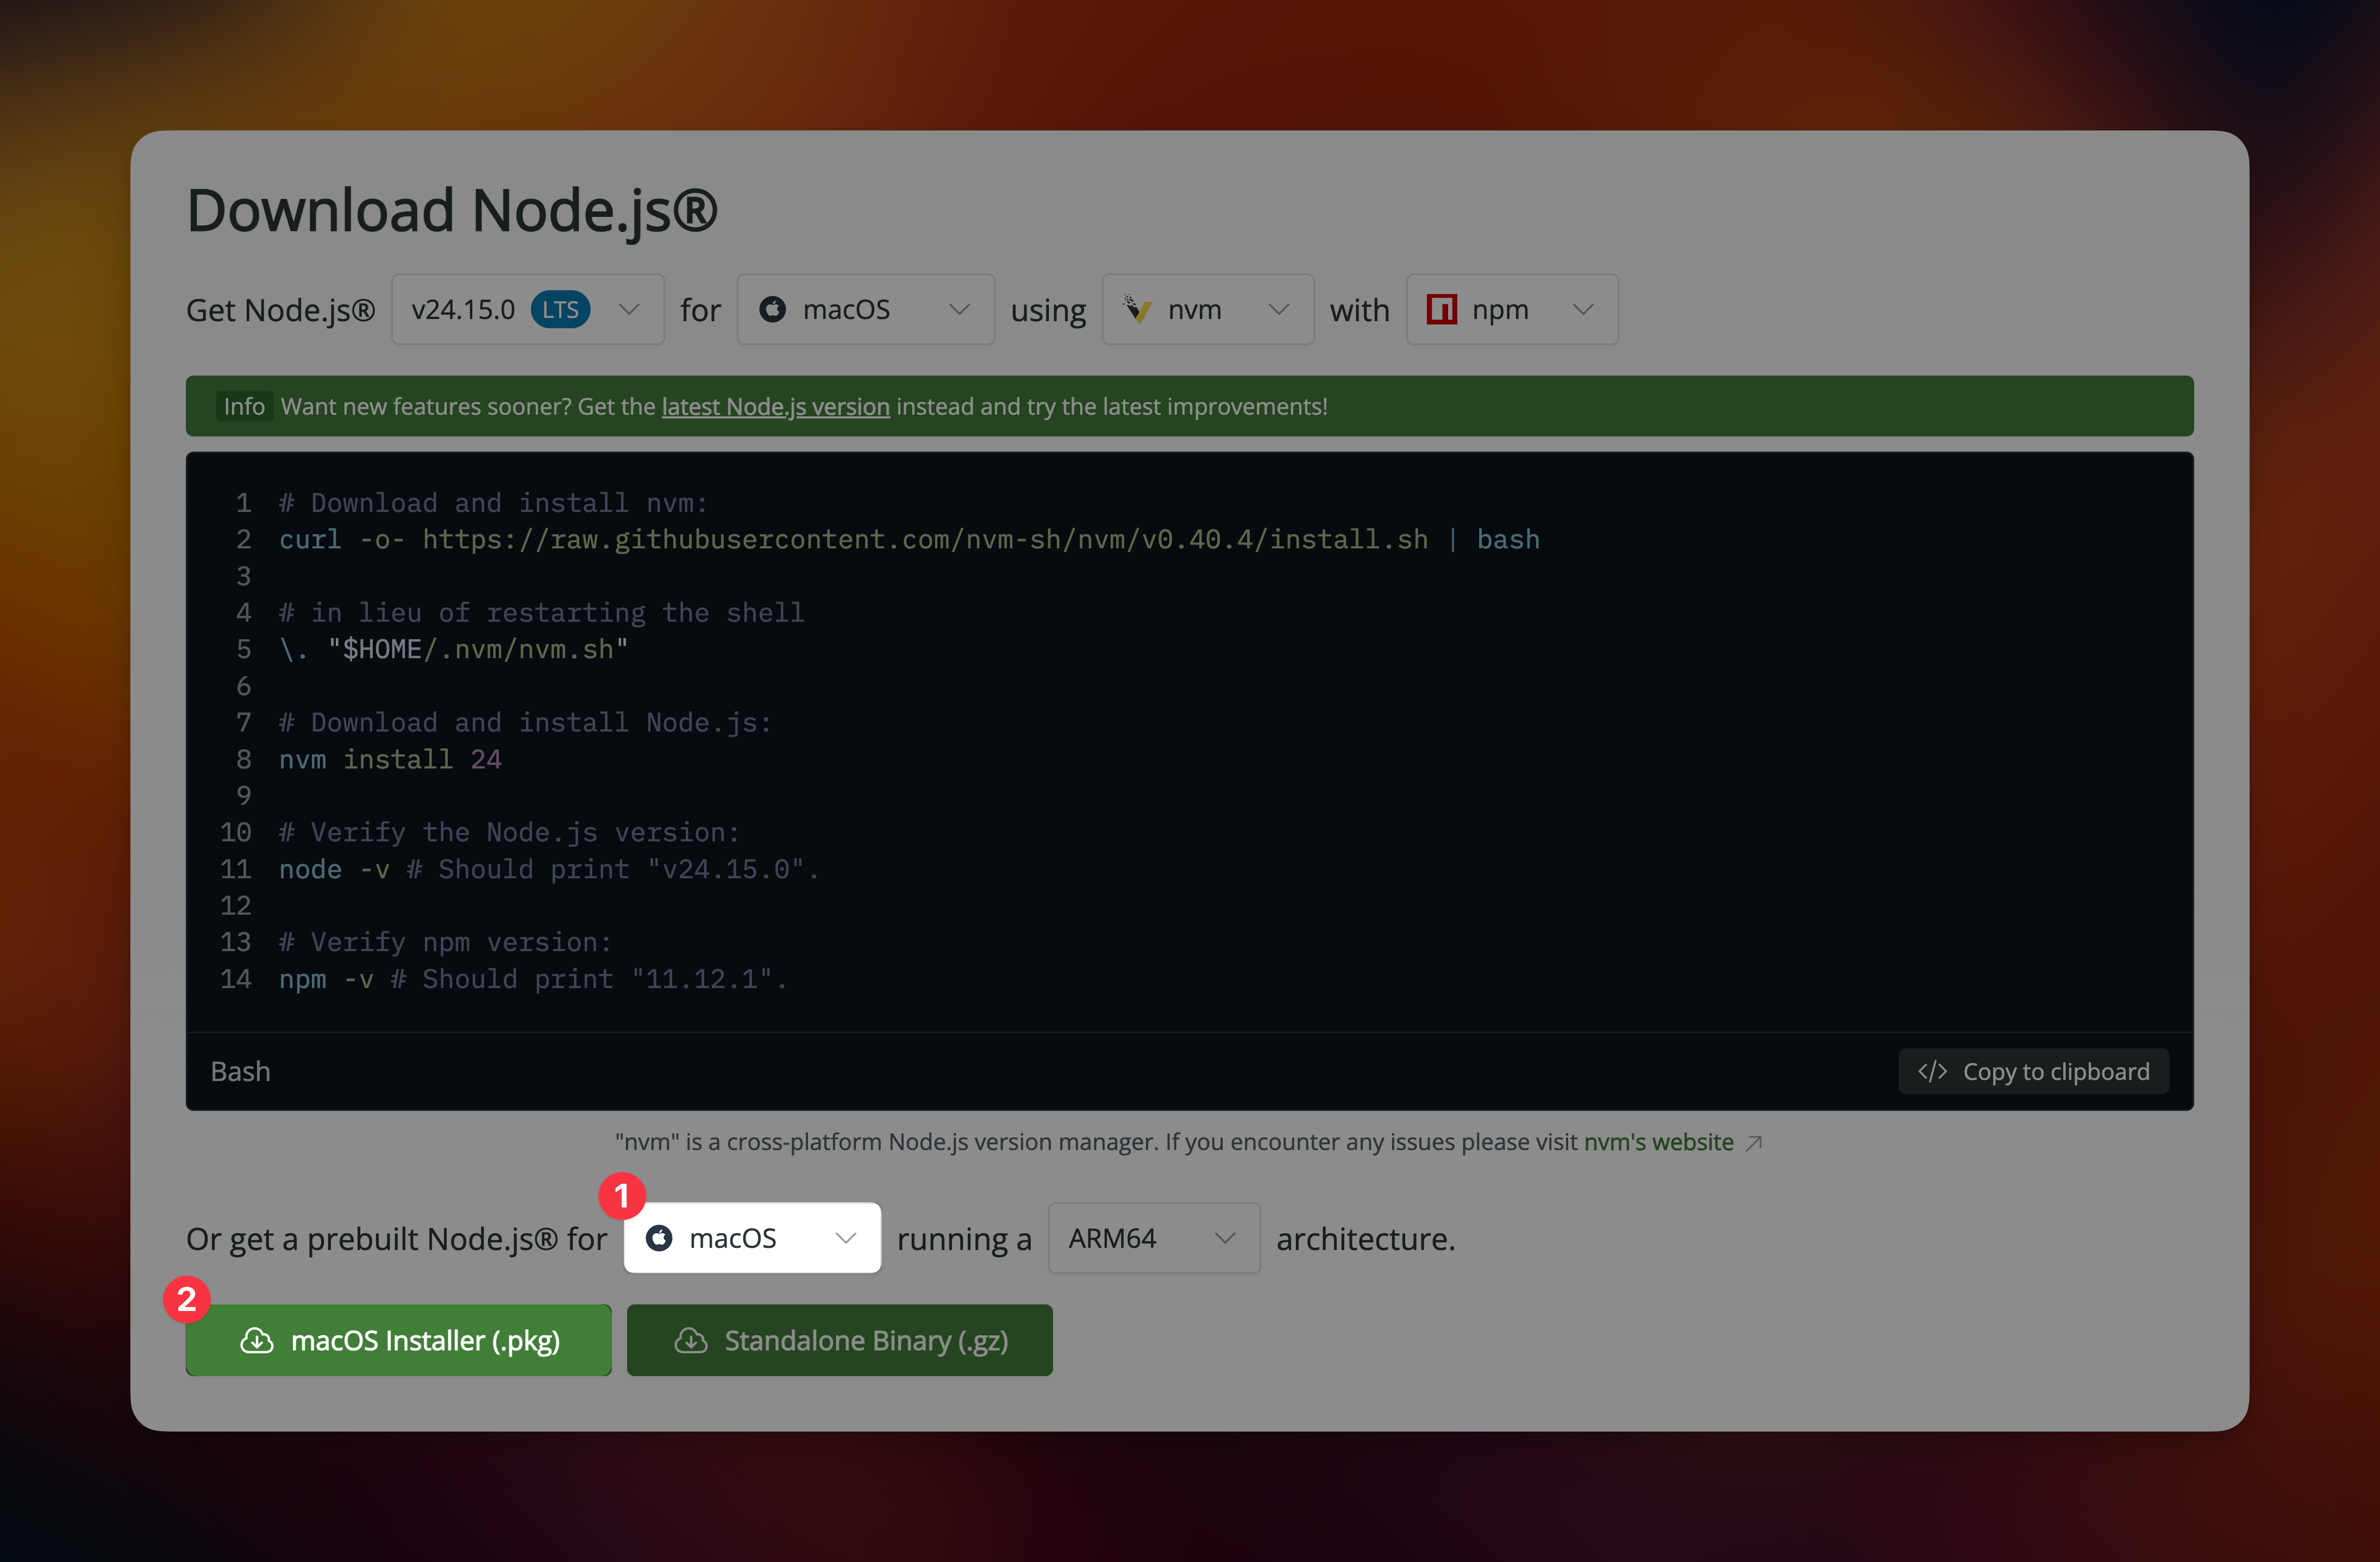Click the Bash language label

tap(241, 1072)
